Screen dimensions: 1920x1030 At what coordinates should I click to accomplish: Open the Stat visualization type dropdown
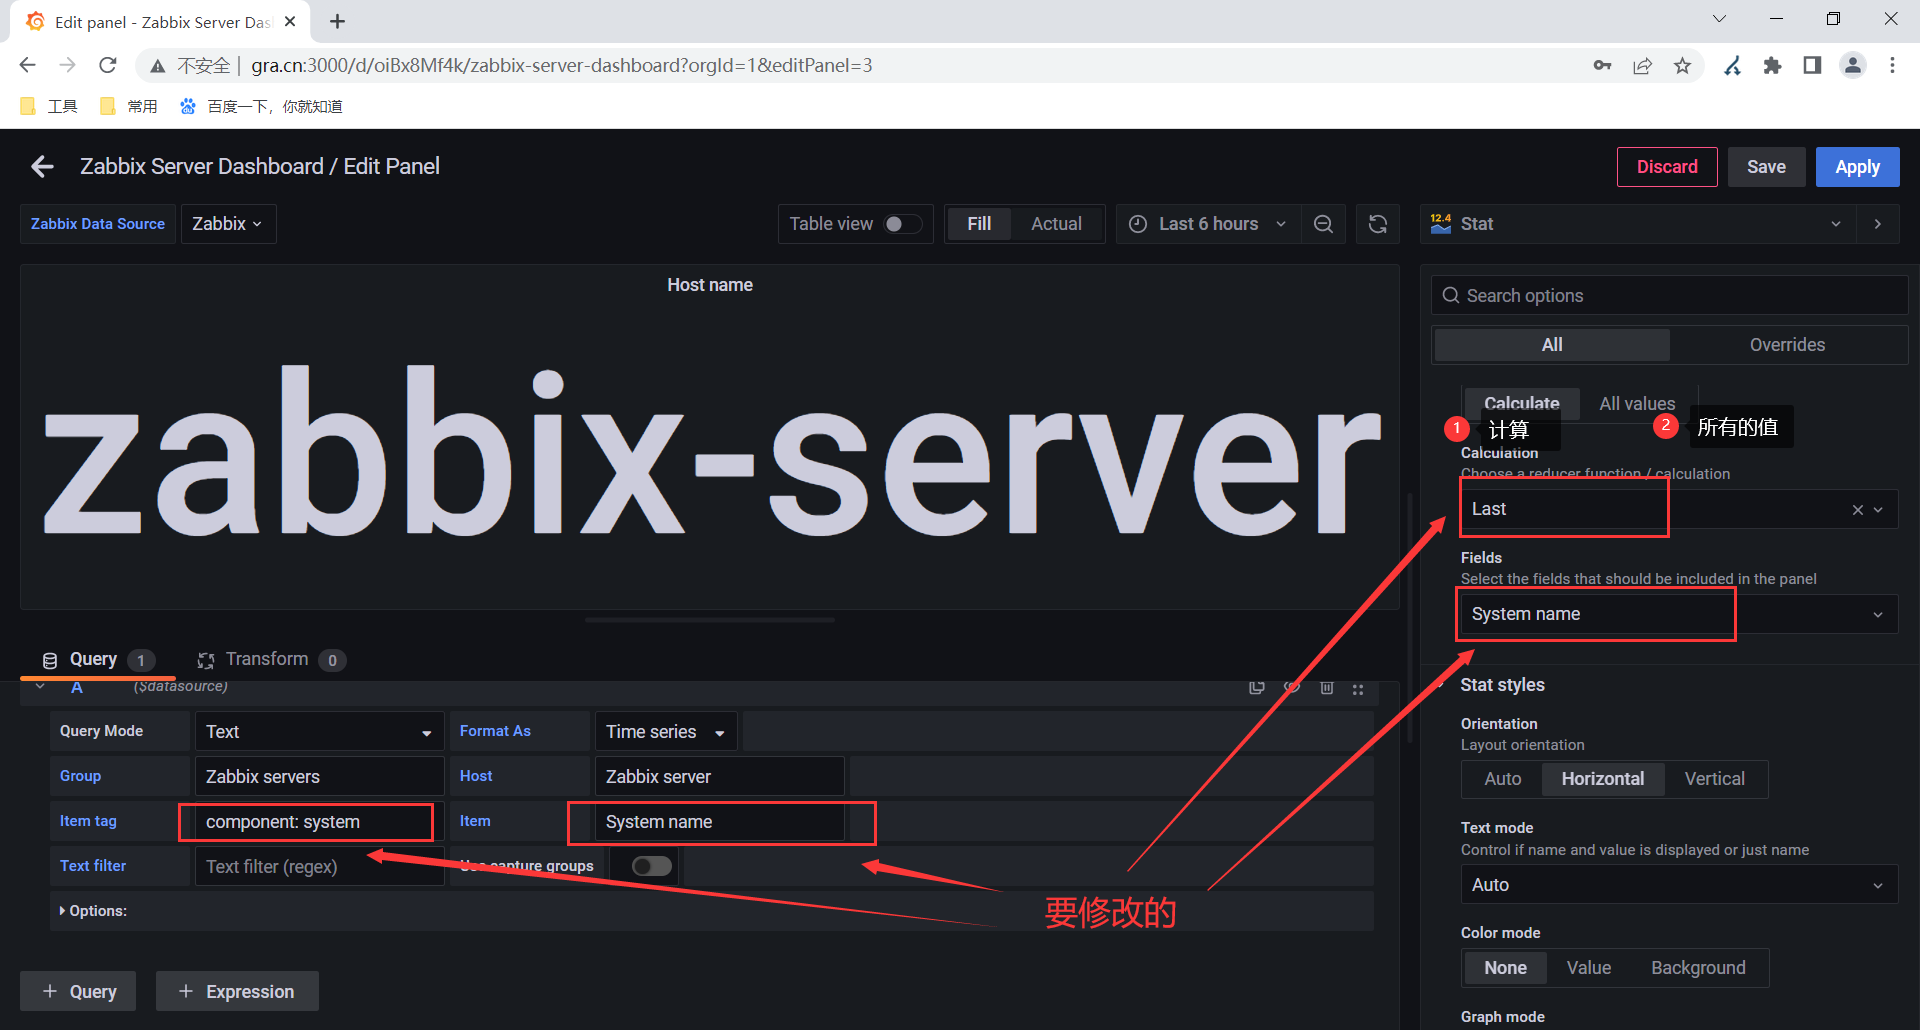pyautogui.click(x=1637, y=224)
